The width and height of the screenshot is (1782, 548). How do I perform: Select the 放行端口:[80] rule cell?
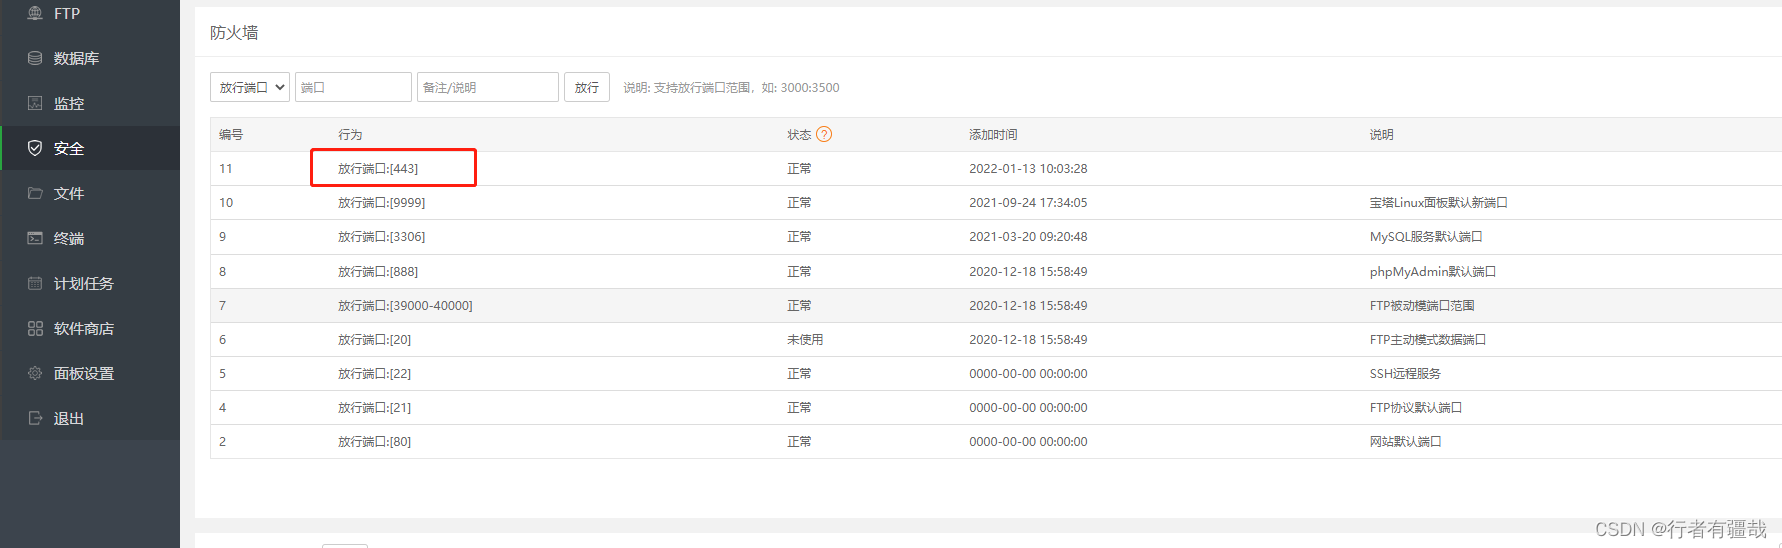pyautogui.click(x=374, y=441)
